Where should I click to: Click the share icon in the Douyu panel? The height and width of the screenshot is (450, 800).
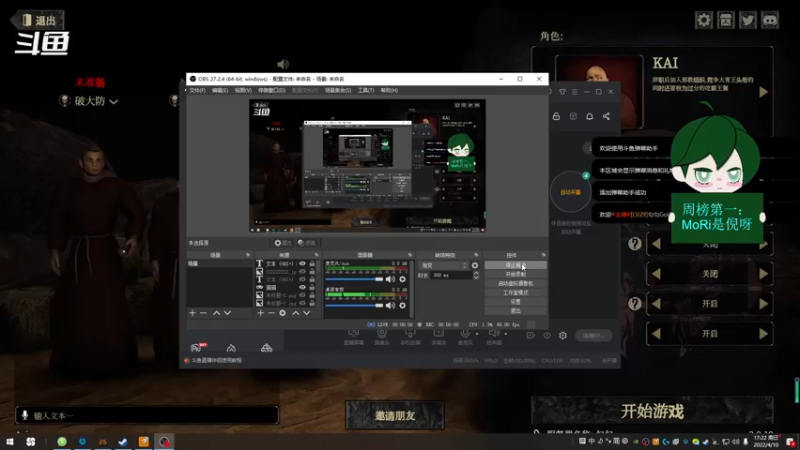point(606,116)
